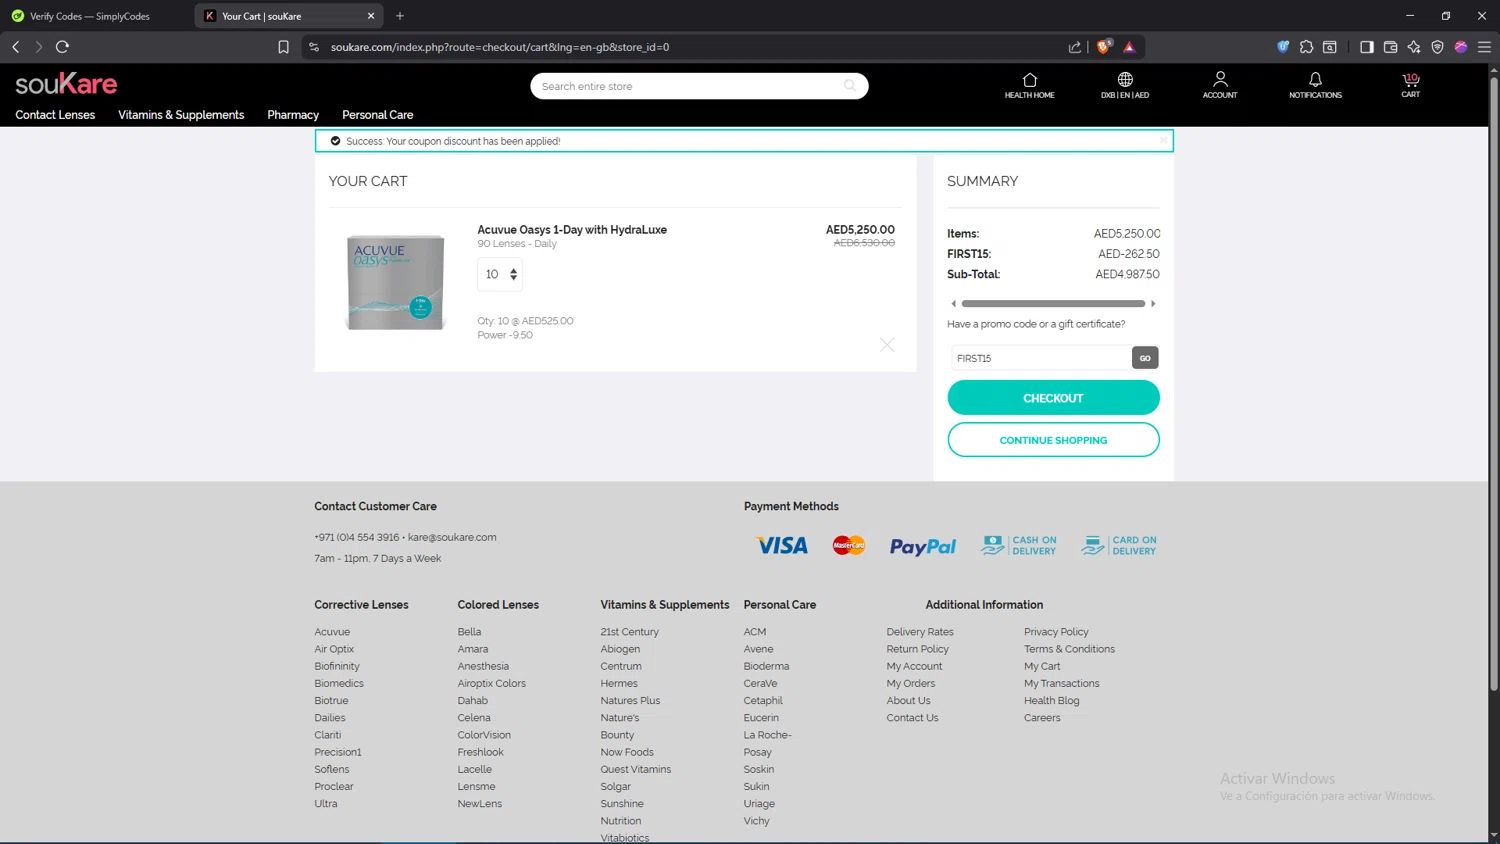Open Brave Shields icon

click(x=1104, y=47)
